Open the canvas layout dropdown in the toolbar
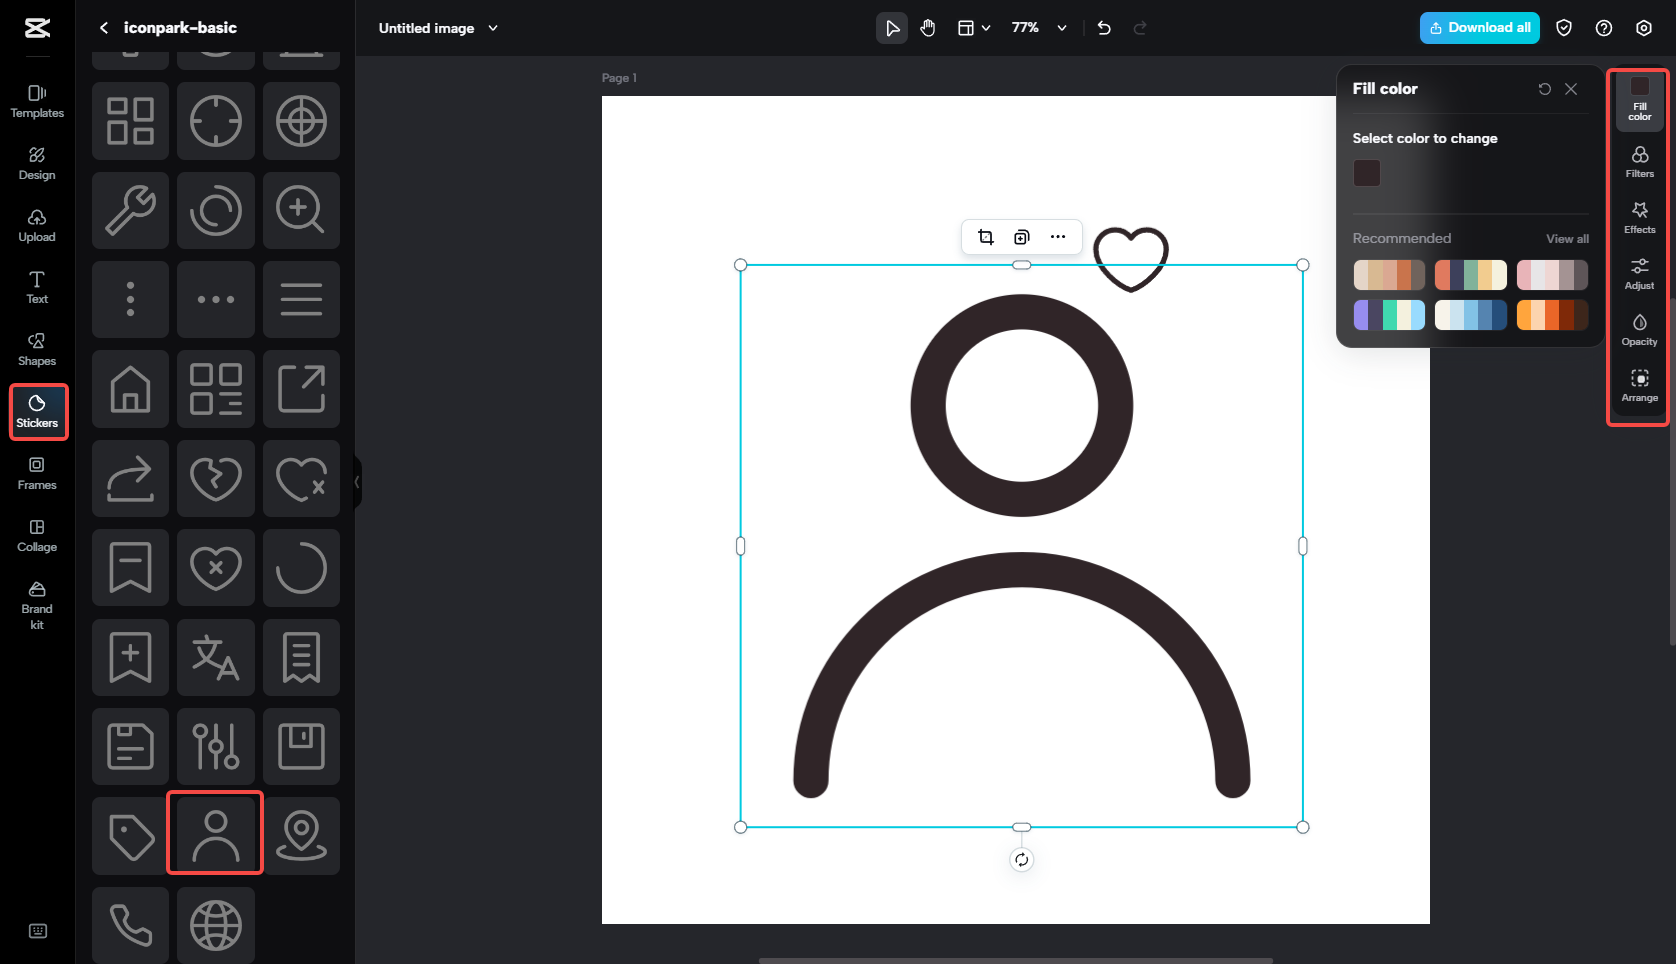1676x964 pixels. (972, 28)
